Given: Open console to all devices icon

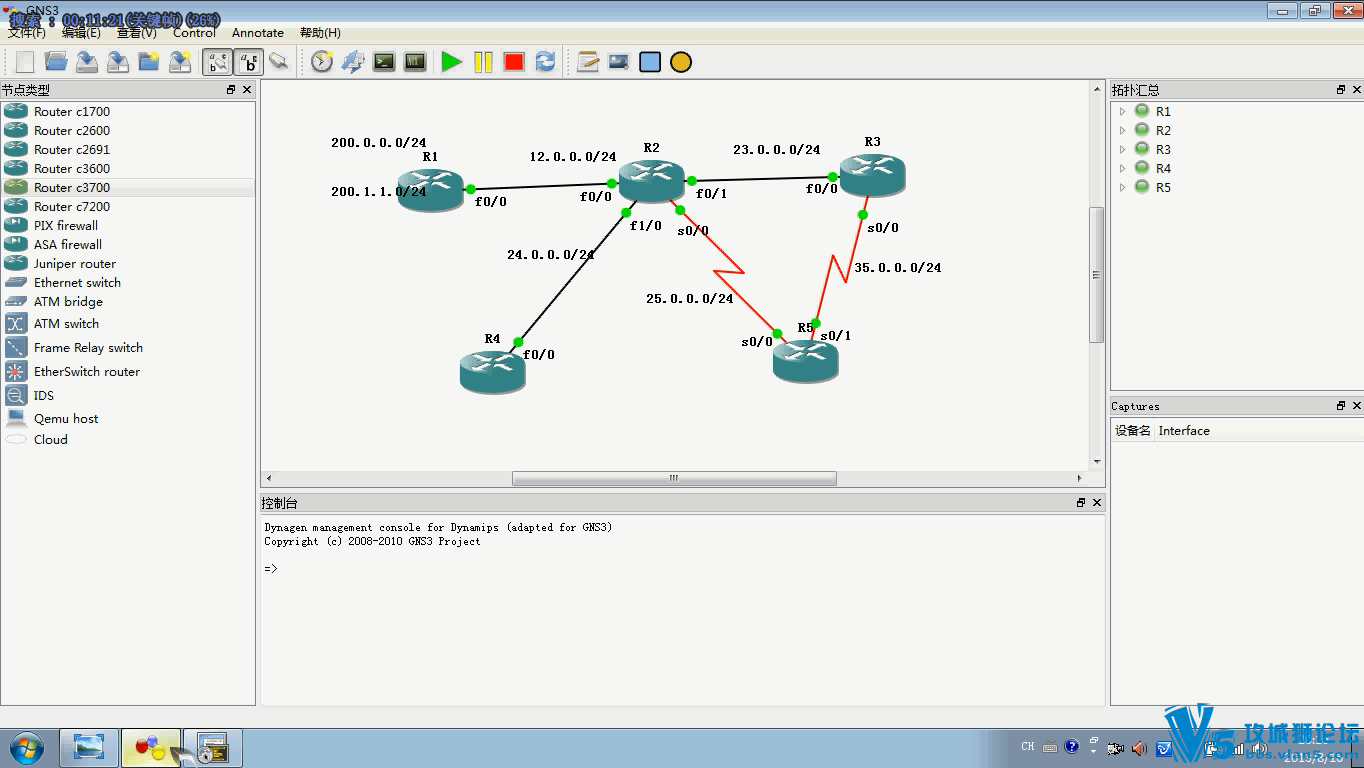Looking at the screenshot, I should 384,62.
